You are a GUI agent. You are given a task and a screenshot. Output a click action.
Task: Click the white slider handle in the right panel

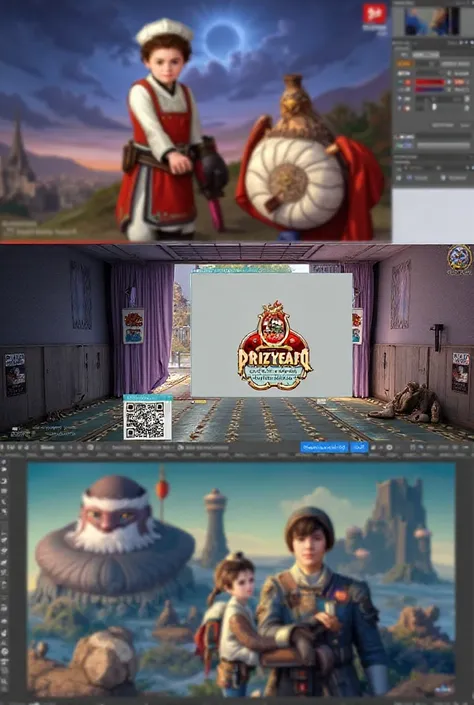point(434,107)
